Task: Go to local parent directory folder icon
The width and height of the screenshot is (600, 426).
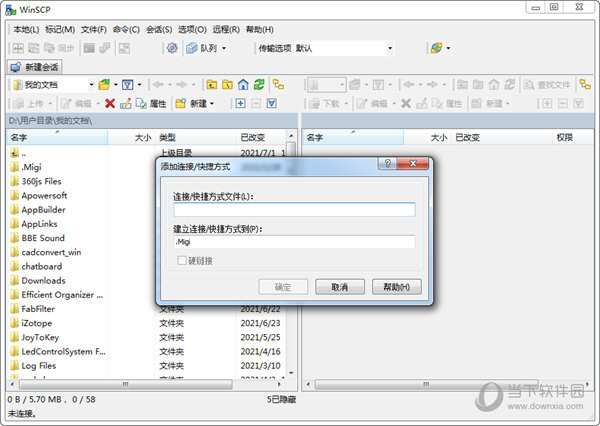Action: pyautogui.click(x=212, y=85)
